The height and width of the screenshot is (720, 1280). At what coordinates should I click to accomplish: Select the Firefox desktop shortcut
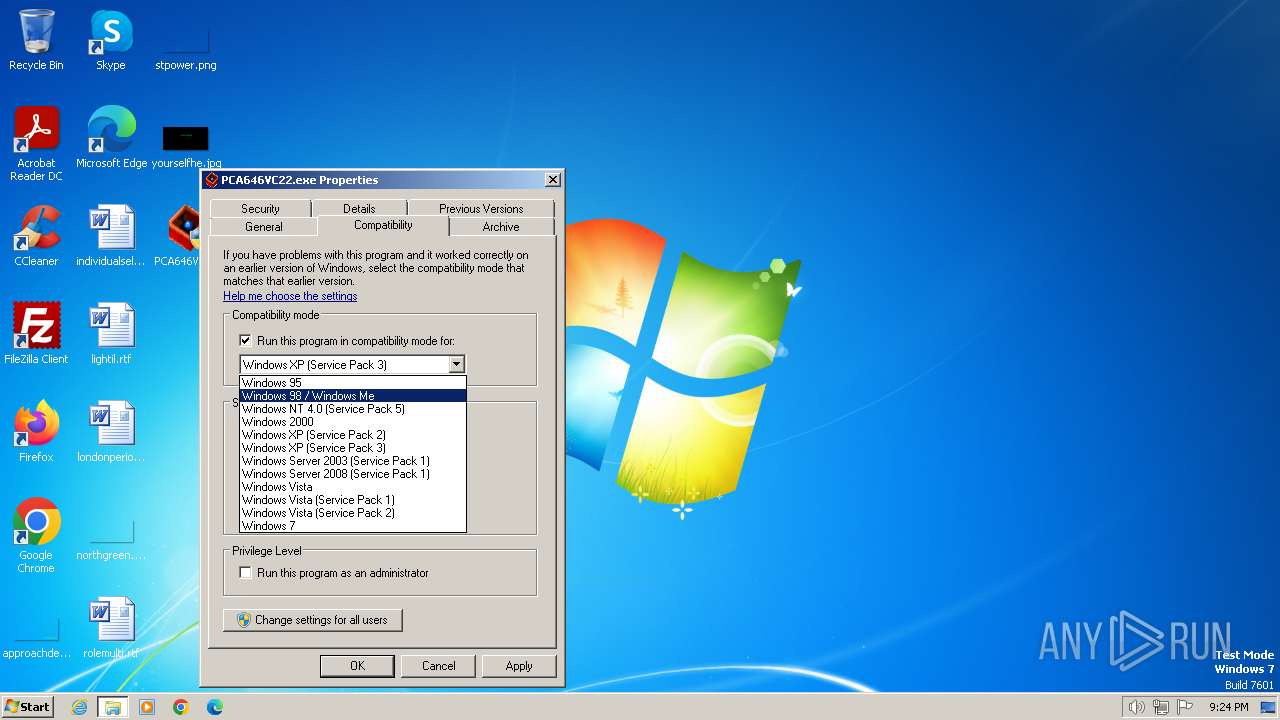click(36, 431)
